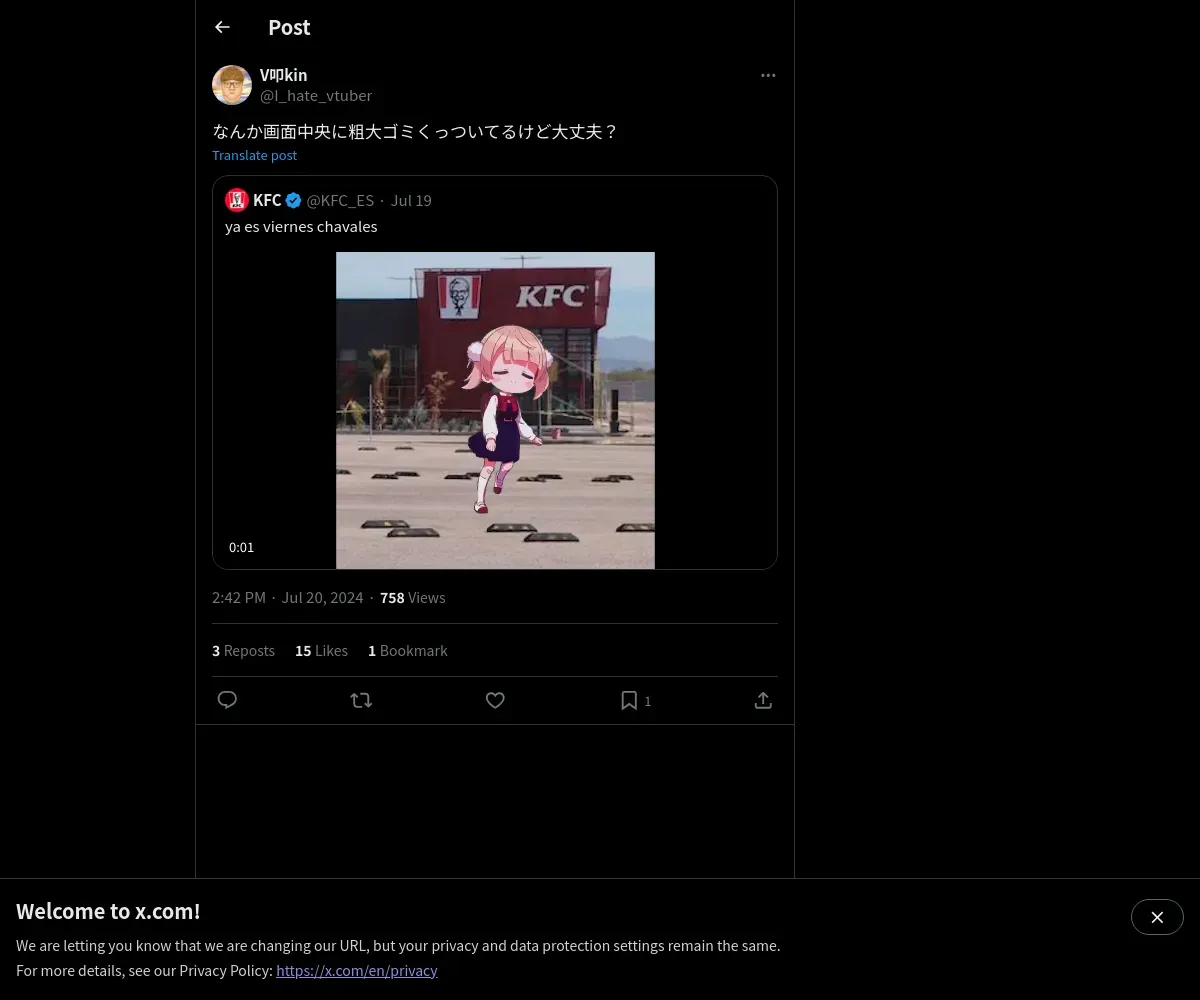This screenshot has width=1200, height=1000.
Task: Click KFC's blue verified badge
Action: [293, 200]
